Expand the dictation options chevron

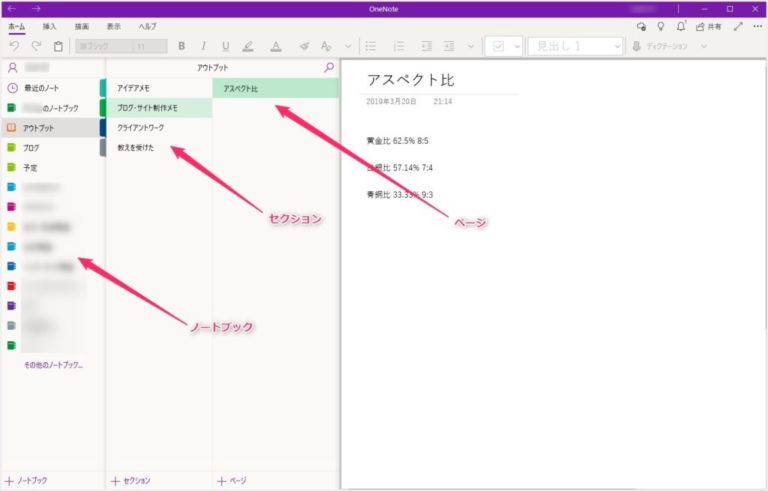pos(704,46)
